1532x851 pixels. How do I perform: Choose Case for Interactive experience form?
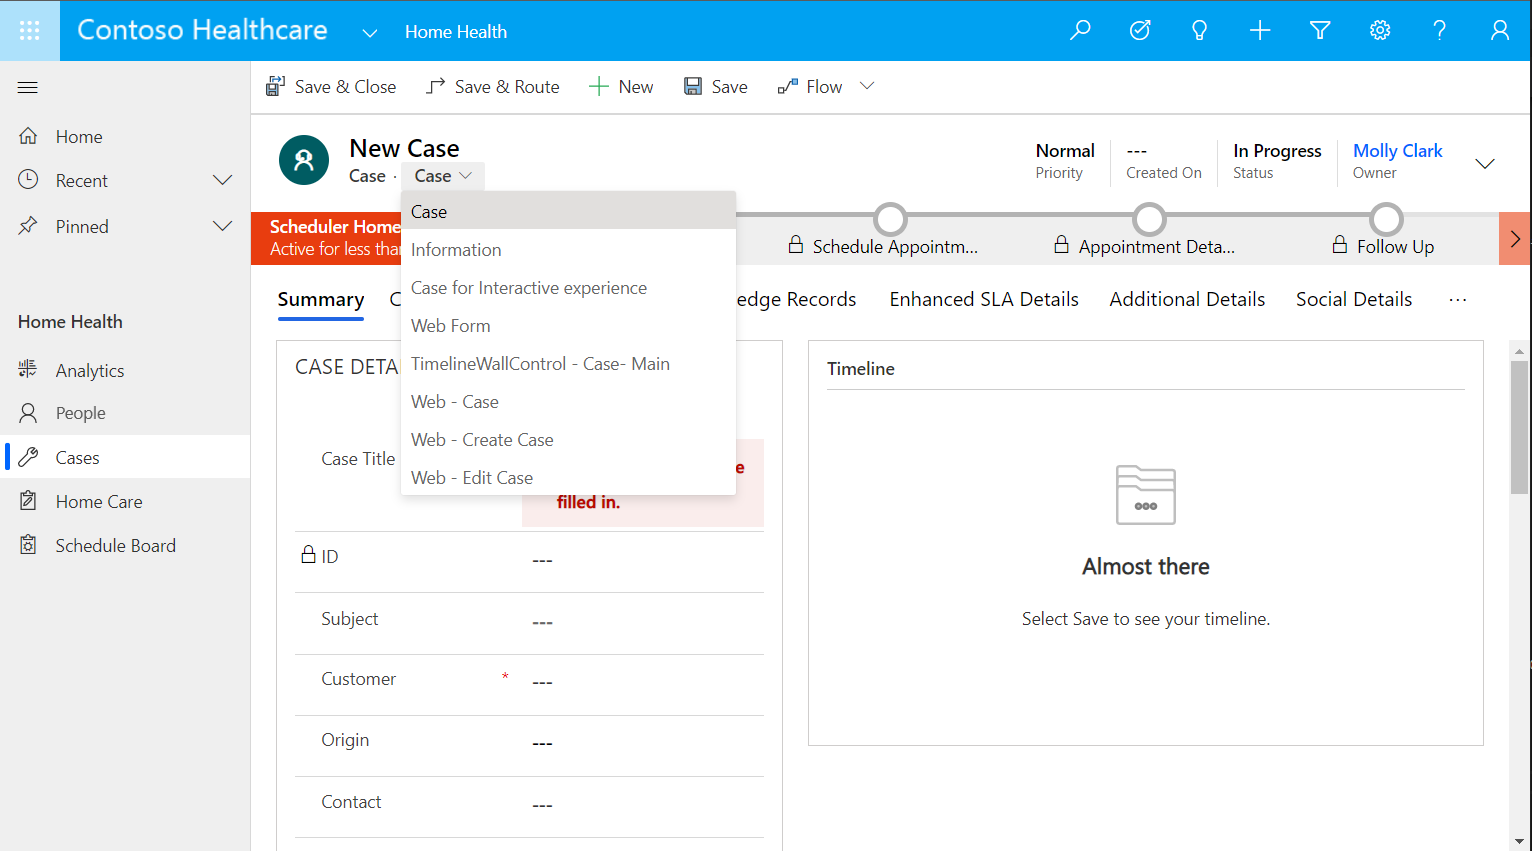[x=569, y=288]
